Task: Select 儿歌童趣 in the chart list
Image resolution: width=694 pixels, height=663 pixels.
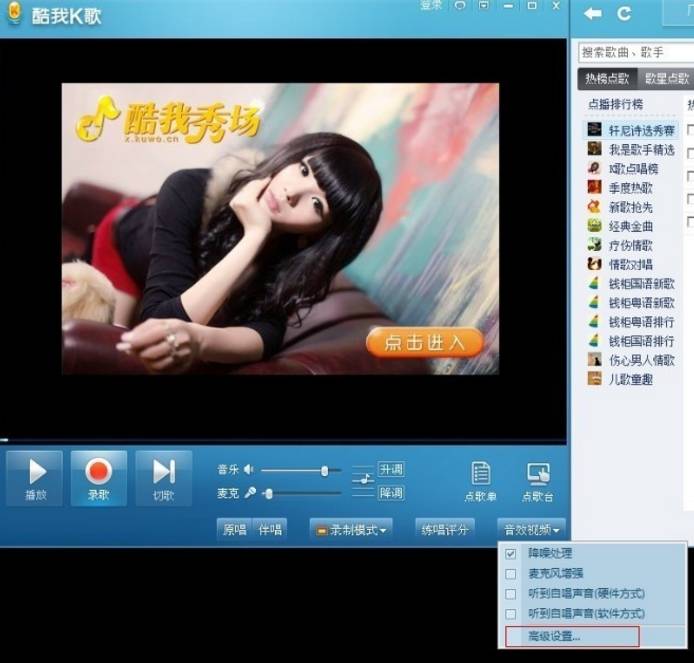Action: point(621,379)
